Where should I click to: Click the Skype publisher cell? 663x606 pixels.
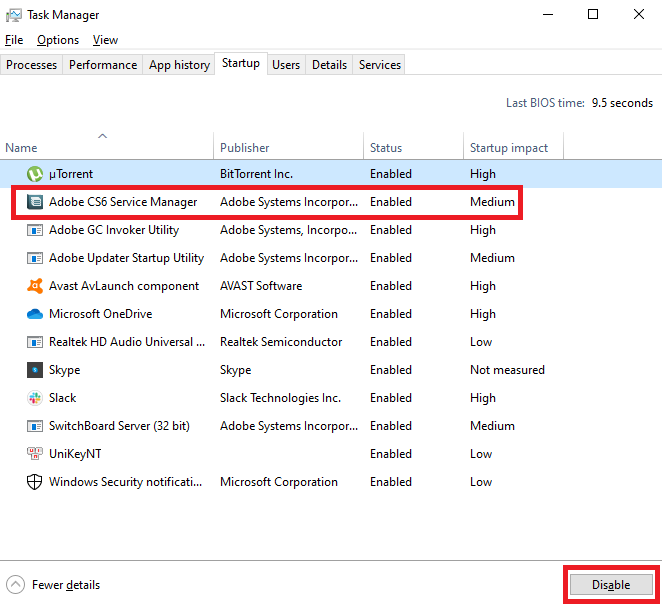click(x=236, y=370)
